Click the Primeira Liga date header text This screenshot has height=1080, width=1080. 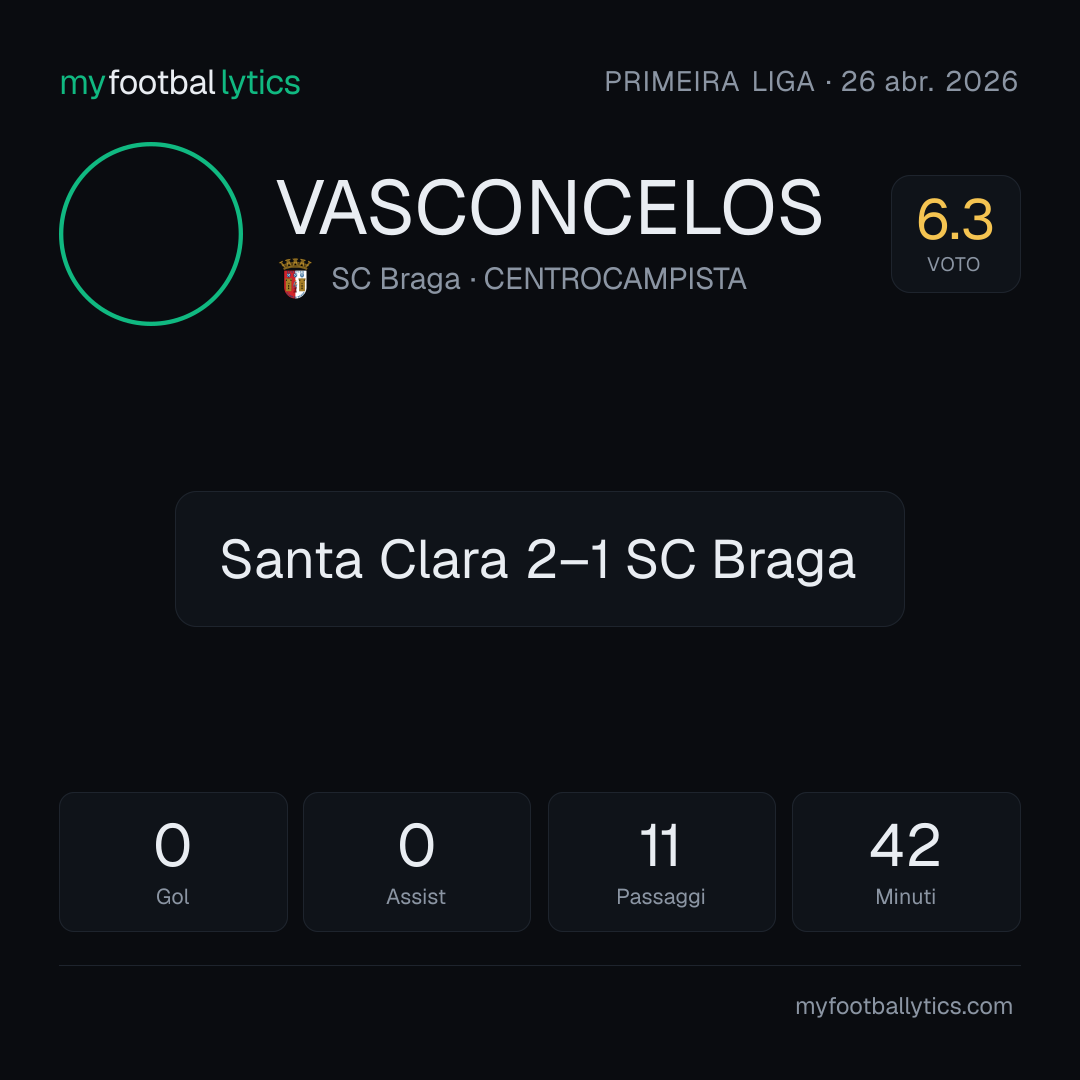click(811, 82)
